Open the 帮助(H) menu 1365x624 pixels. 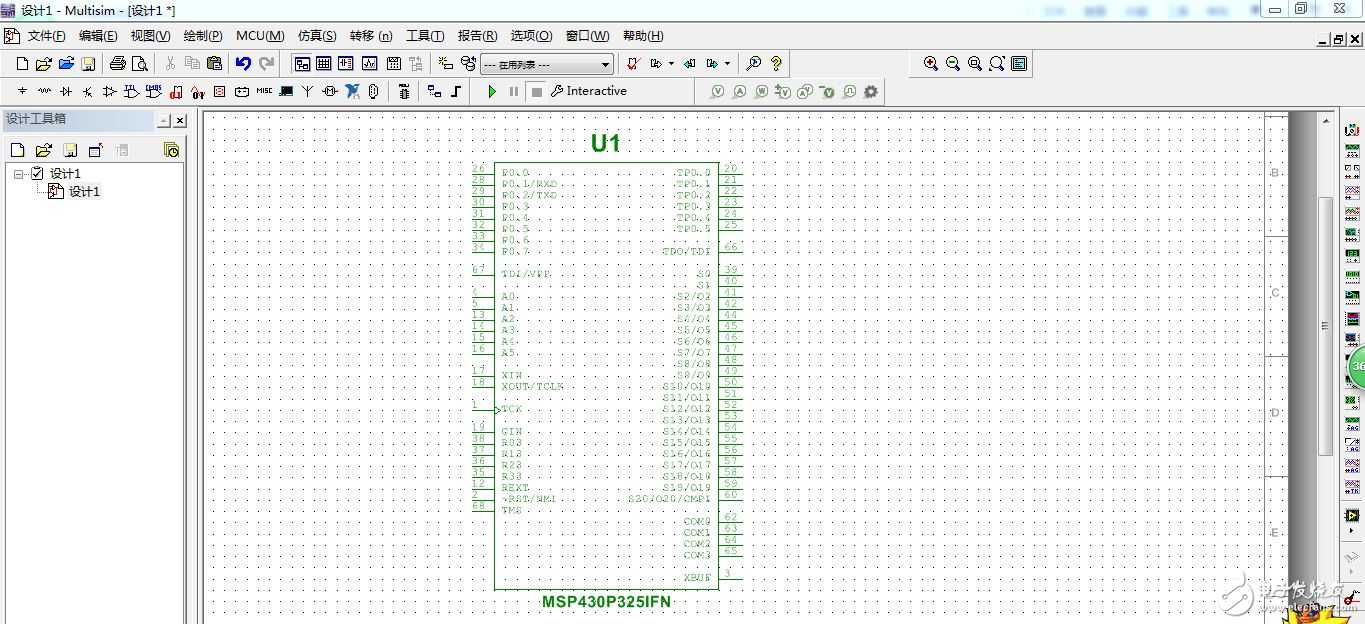(643, 36)
